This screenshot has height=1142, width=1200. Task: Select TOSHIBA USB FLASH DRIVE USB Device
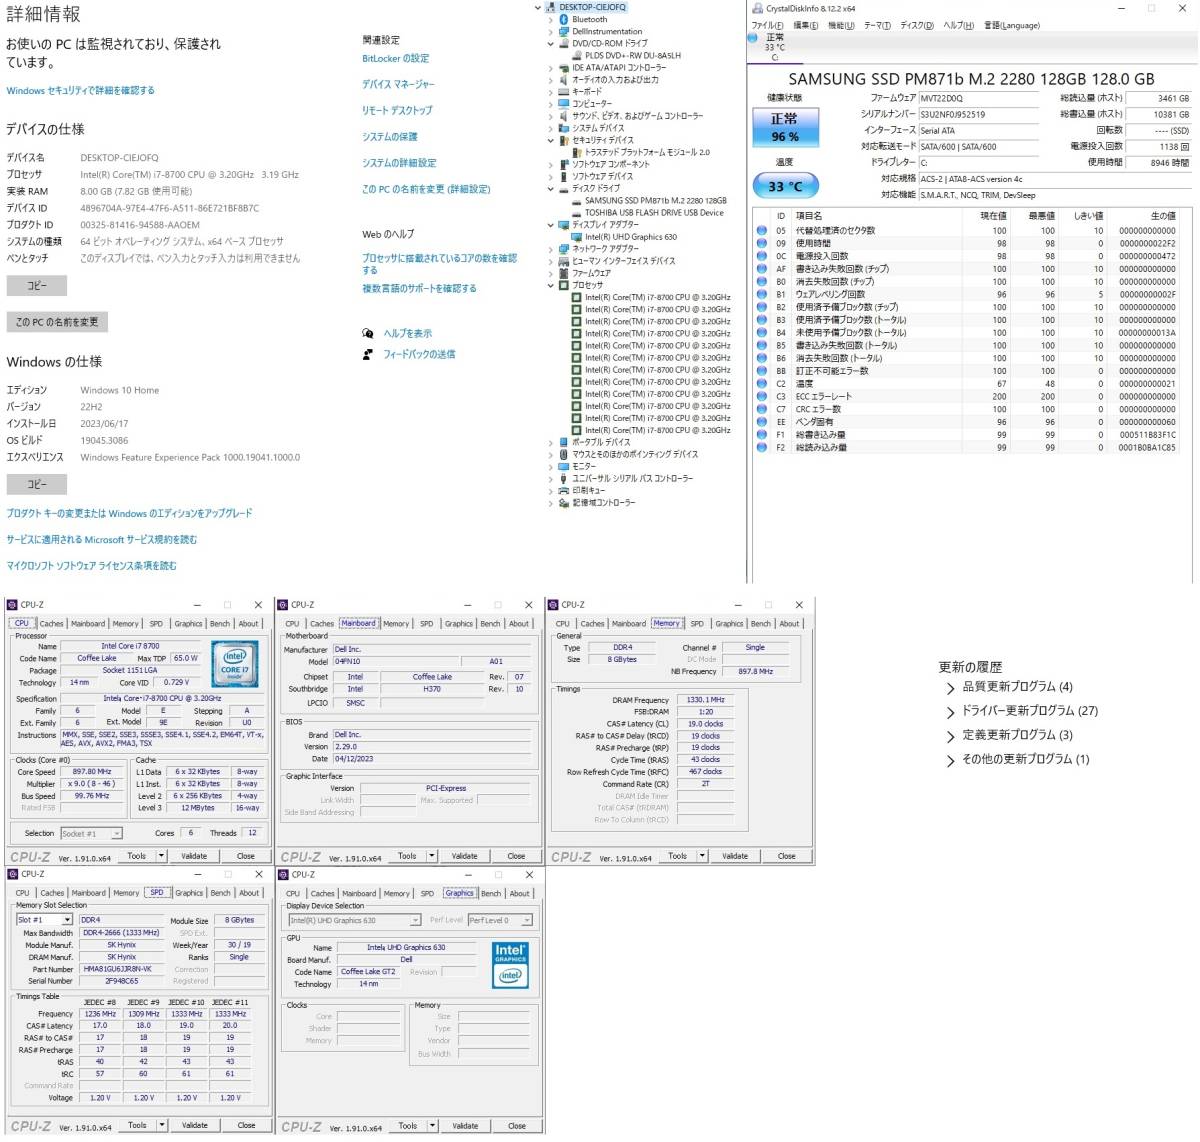654,213
